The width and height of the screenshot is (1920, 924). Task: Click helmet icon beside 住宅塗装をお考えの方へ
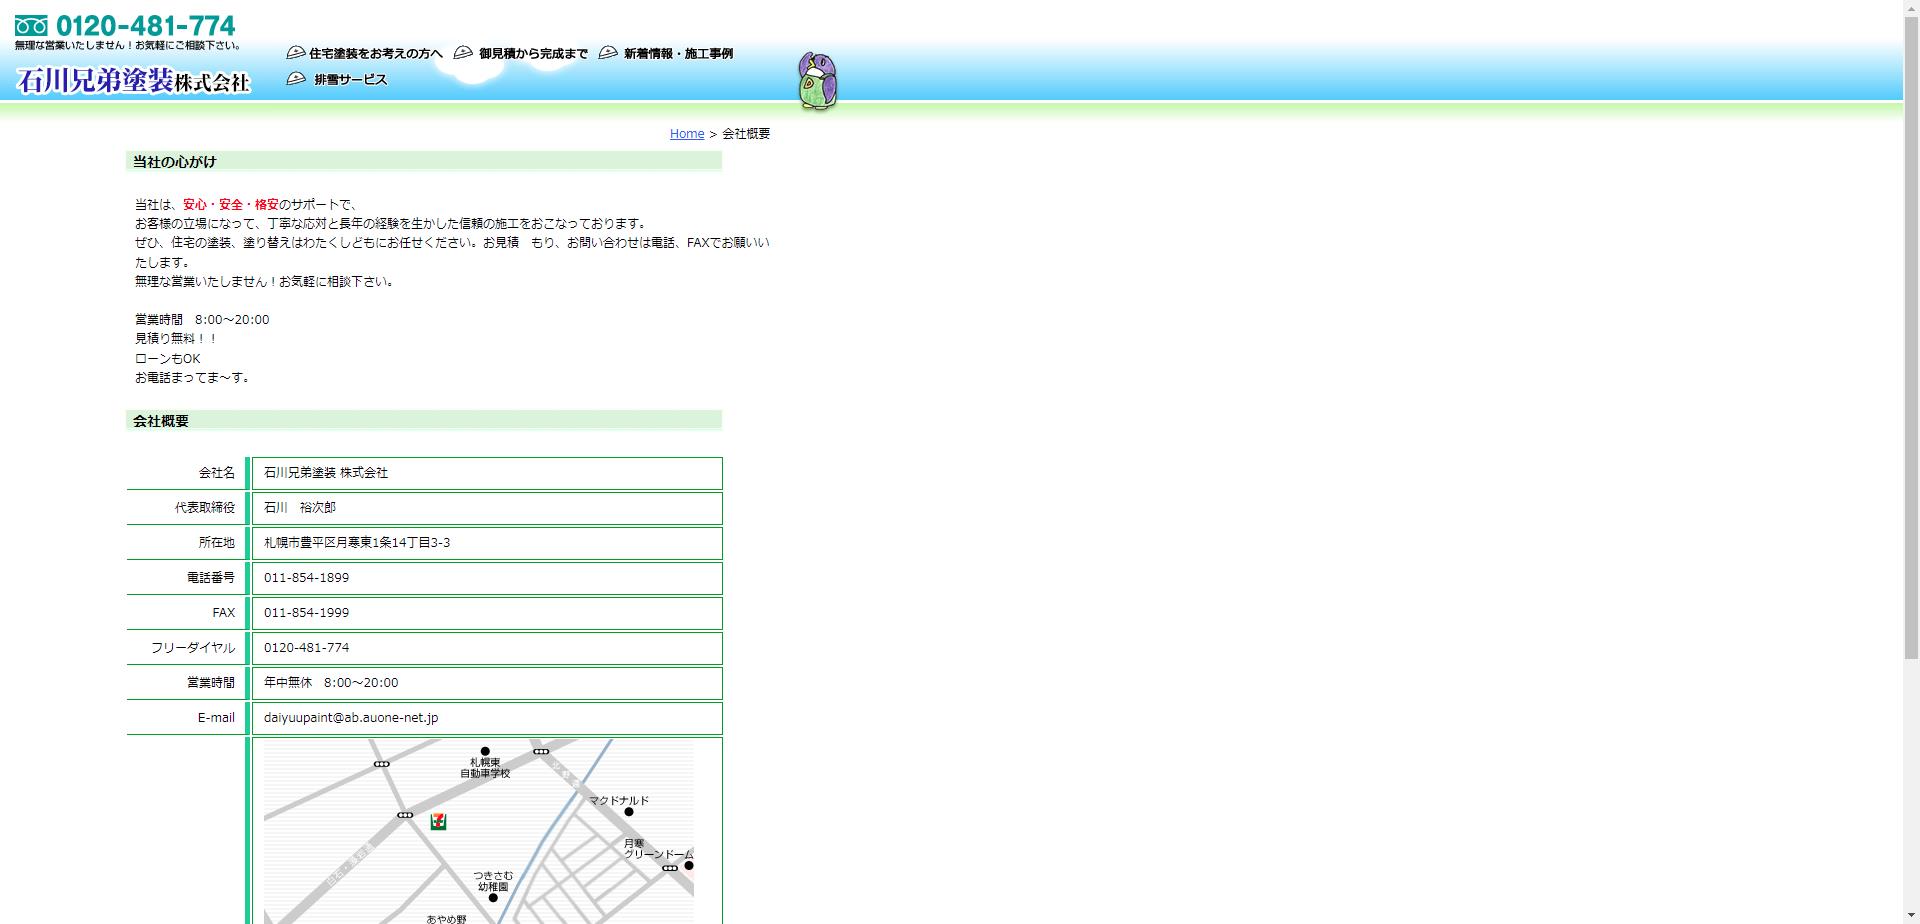tap(296, 53)
